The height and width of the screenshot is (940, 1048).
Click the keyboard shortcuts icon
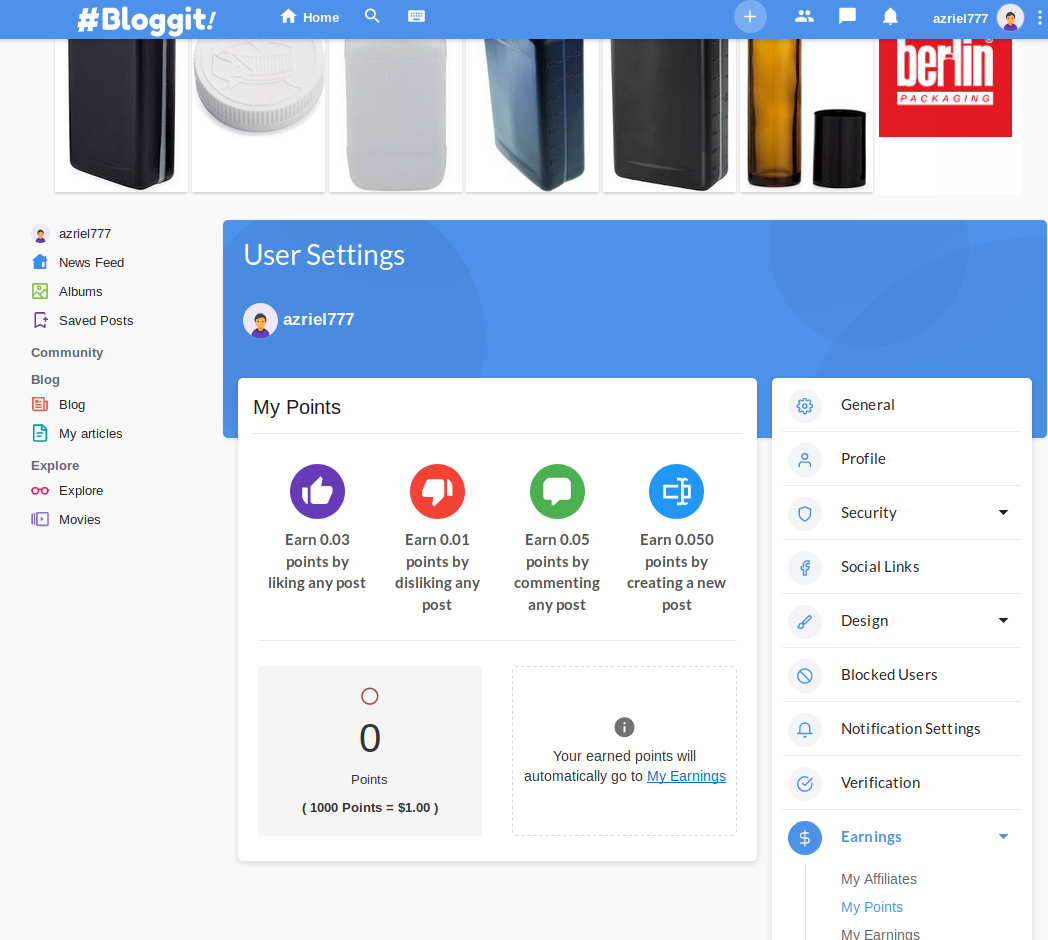tap(416, 17)
